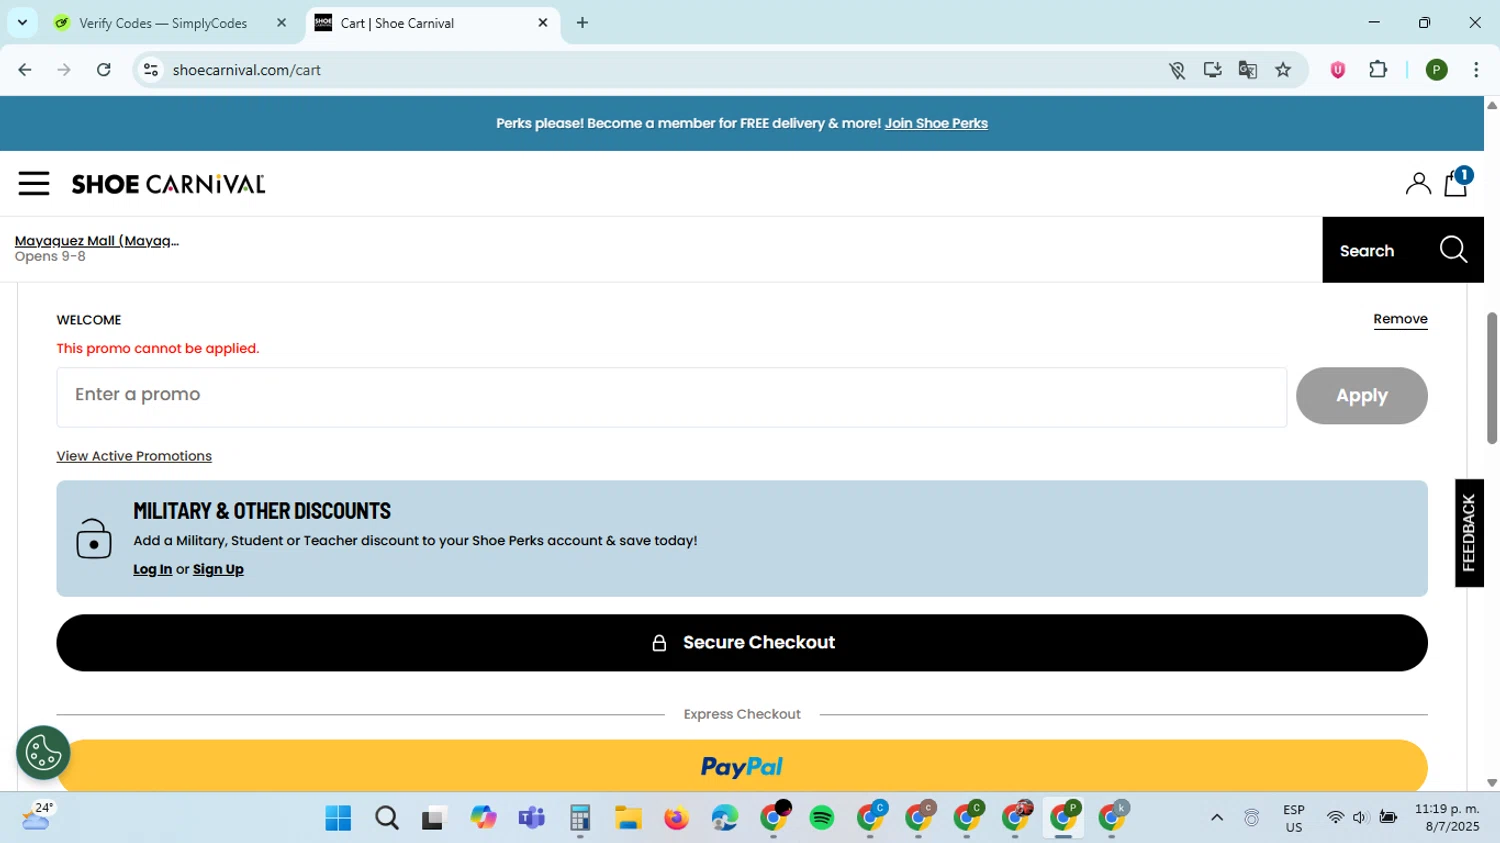Bookmark this page with star icon
Image resolution: width=1500 pixels, height=843 pixels.
[1283, 70]
